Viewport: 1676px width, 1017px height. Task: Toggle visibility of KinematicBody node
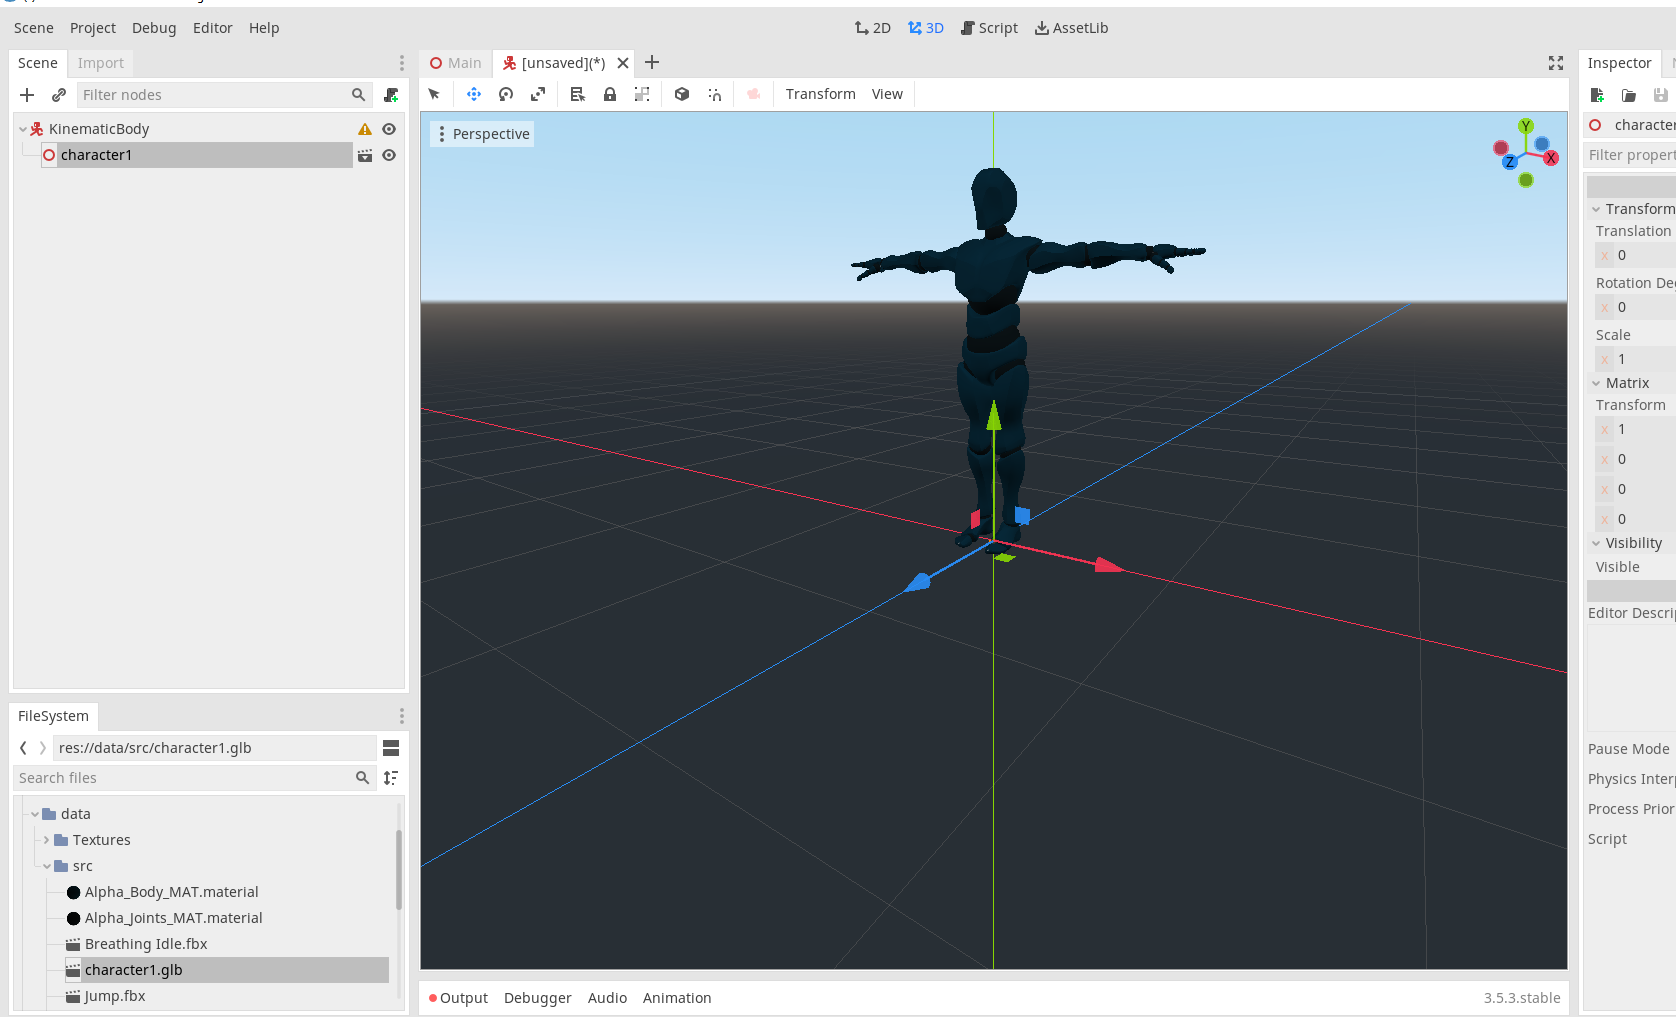[x=389, y=129]
